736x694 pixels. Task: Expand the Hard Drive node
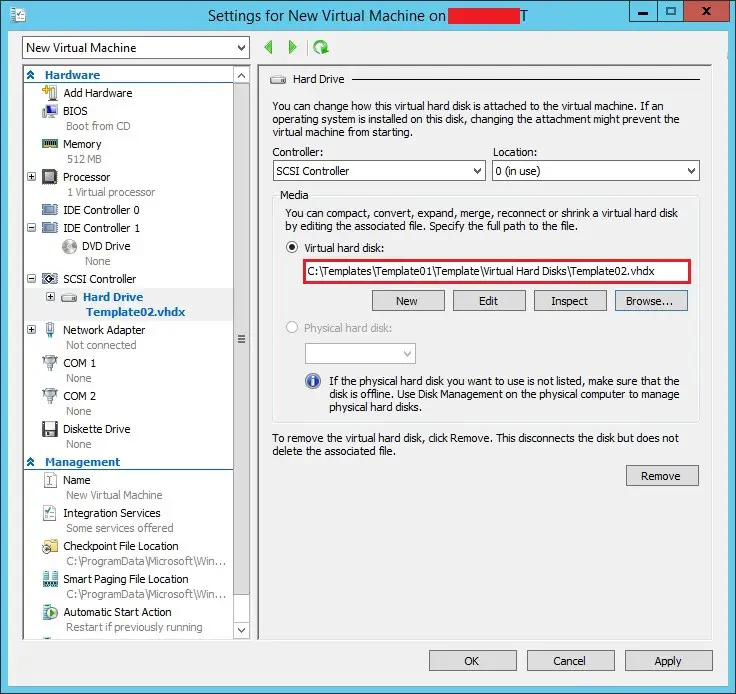[x=51, y=297]
